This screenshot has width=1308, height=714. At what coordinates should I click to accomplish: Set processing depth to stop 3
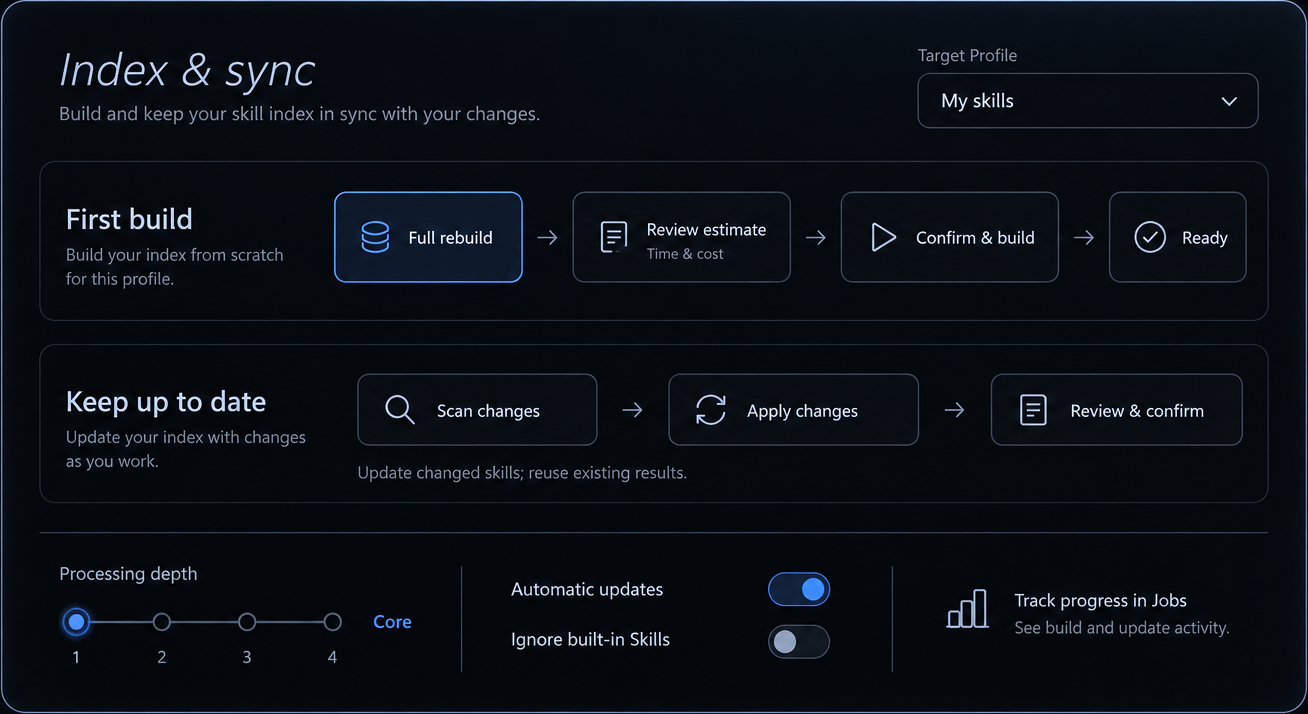247,622
